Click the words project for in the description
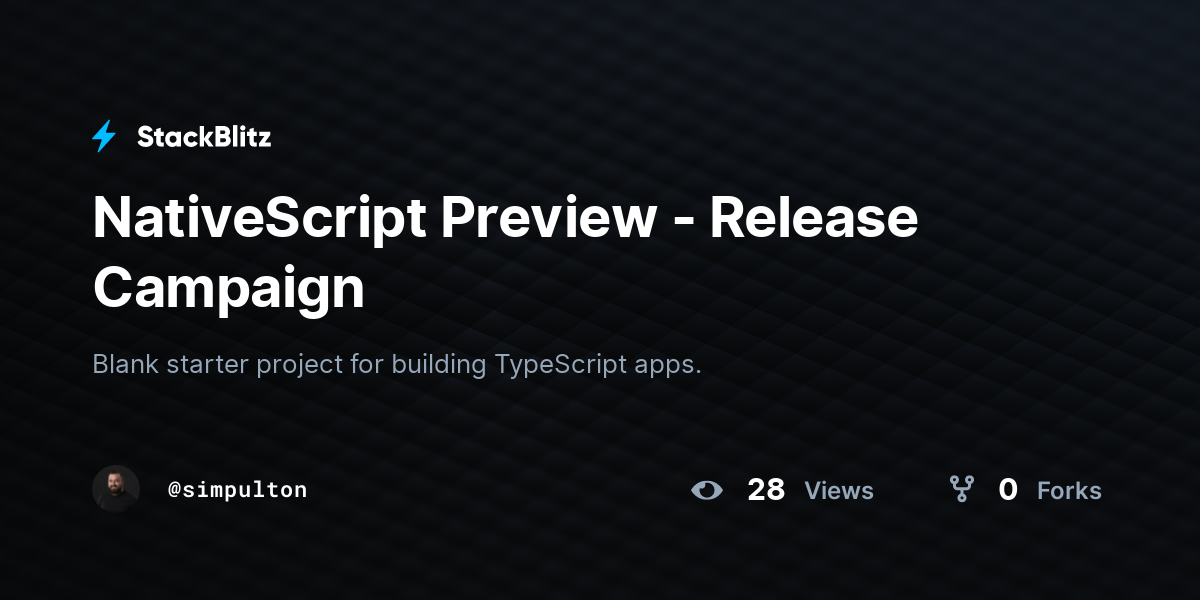Viewport: 1200px width, 600px height. 320,365
